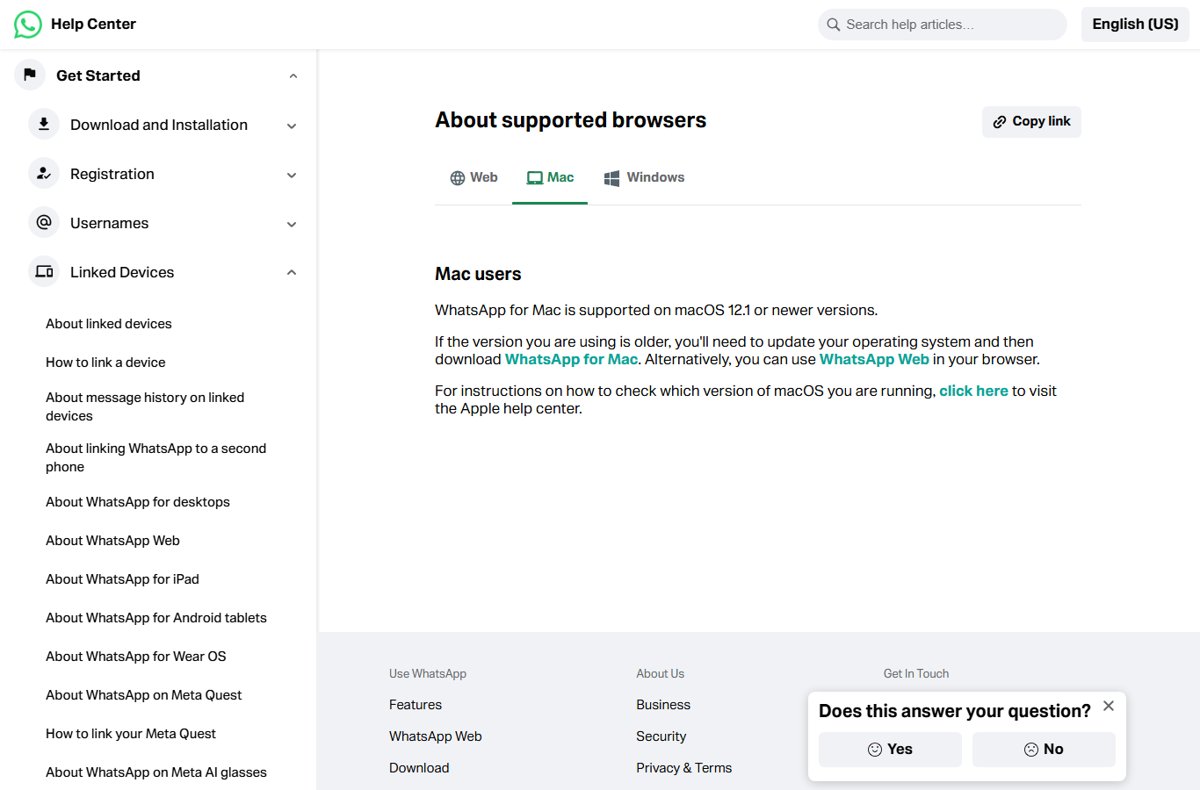
Task: Dismiss the feedback popup with X
Action: tap(1108, 706)
